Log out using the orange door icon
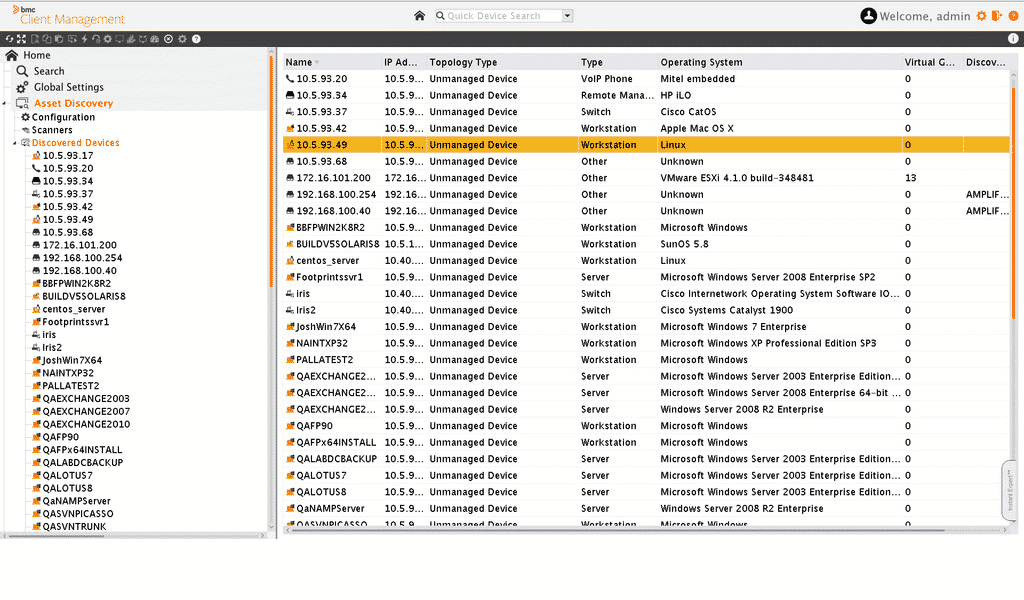 [997, 16]
